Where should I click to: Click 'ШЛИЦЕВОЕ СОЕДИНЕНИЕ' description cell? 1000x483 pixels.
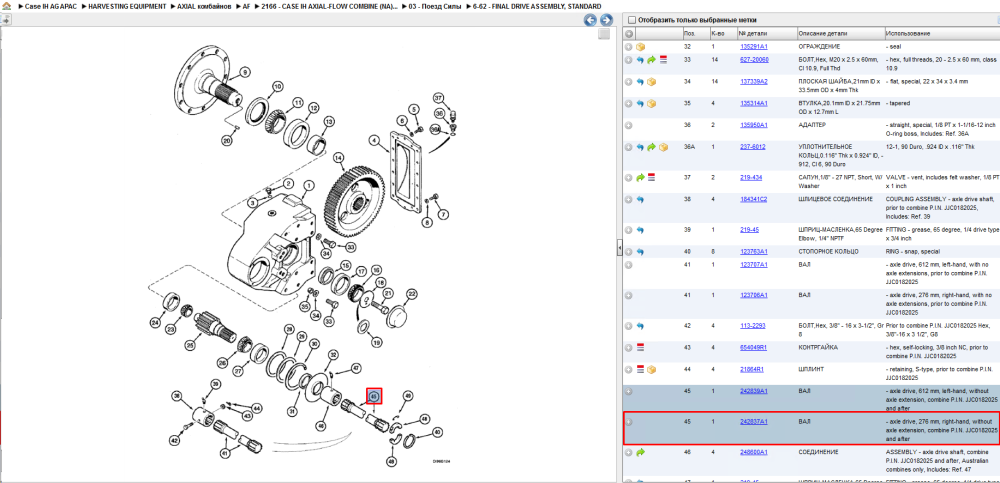tap(835, 199)
